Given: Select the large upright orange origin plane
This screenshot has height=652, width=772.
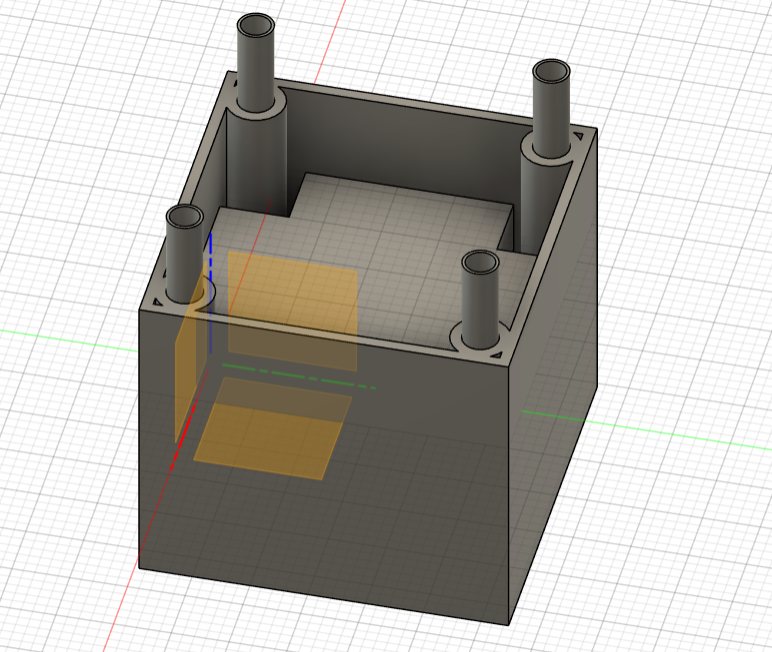Looking at the screenshot, I should (293, 310).
